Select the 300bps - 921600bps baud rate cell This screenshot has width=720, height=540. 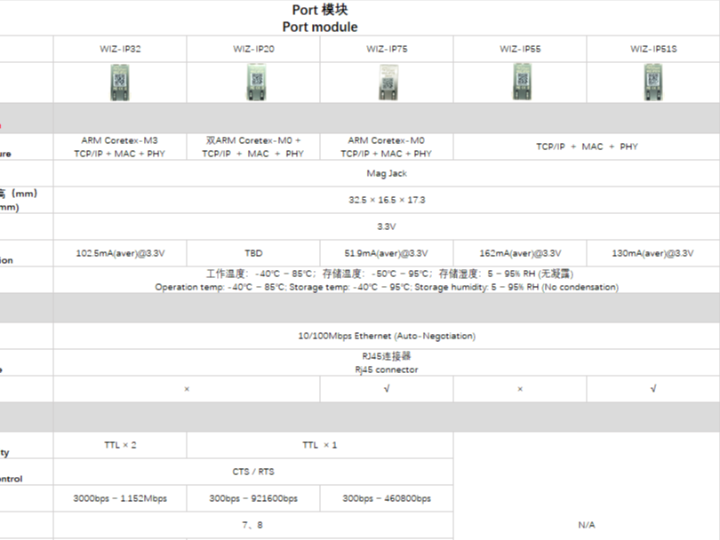point(254,498)
